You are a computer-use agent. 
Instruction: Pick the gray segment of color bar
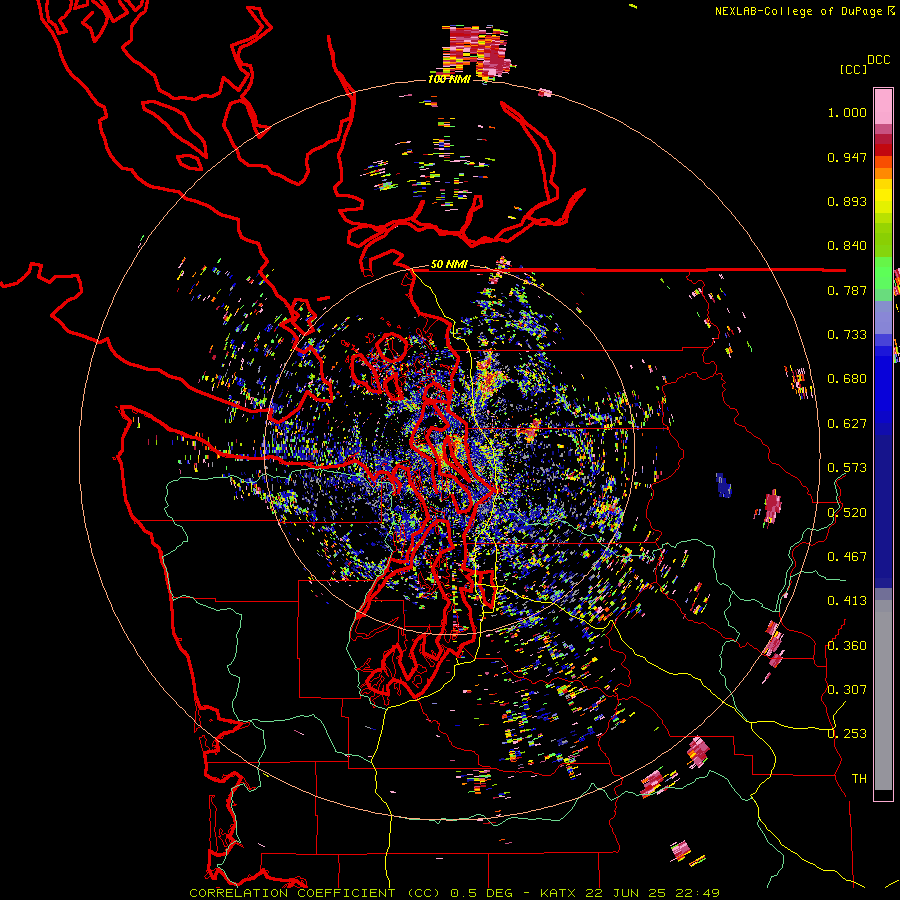[883, 695]
